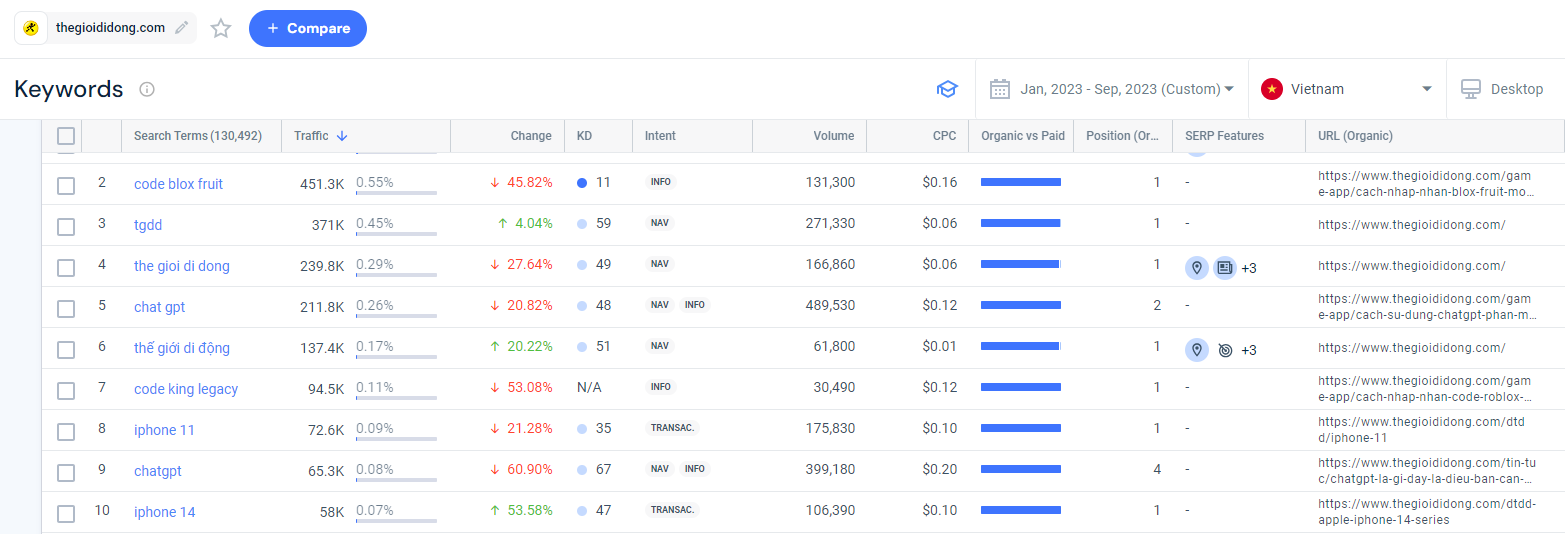Image resolution: width=1565 pixels, height=534 pixels.
Task: Open the Keywords info tooltip icon
Action: pyautogui.click(x=147, y=89)
